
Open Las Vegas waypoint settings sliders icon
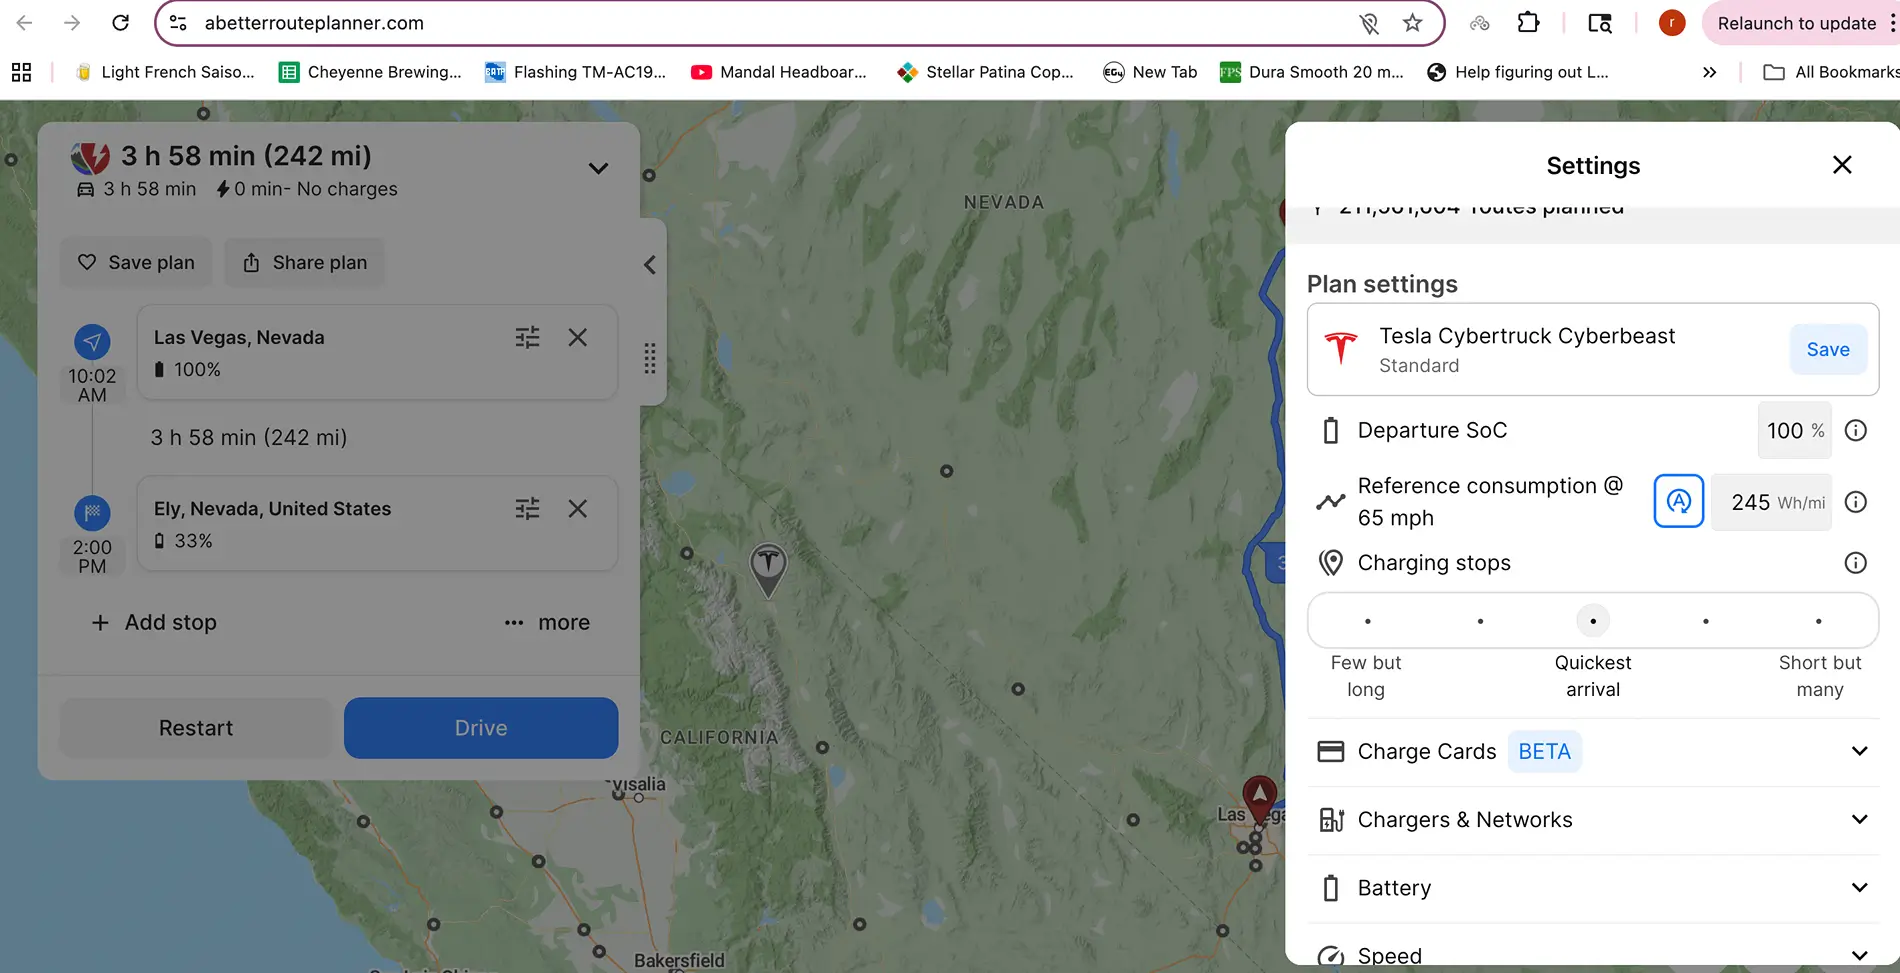pos(527,338)
